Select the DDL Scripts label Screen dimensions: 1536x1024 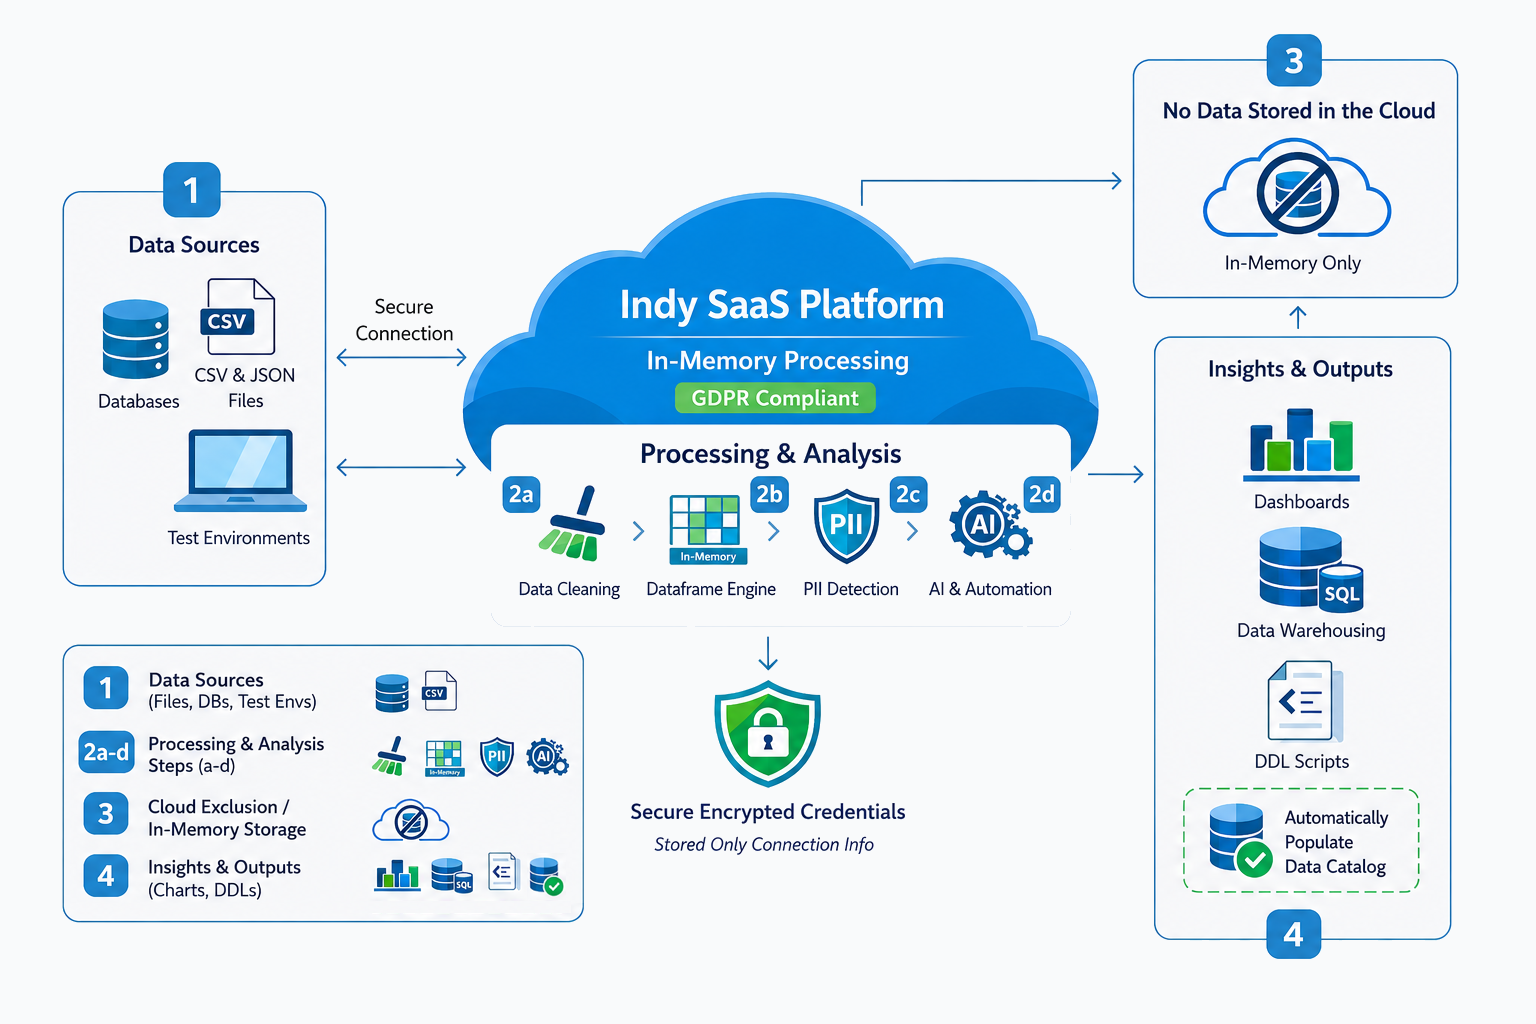(1302, 761)
